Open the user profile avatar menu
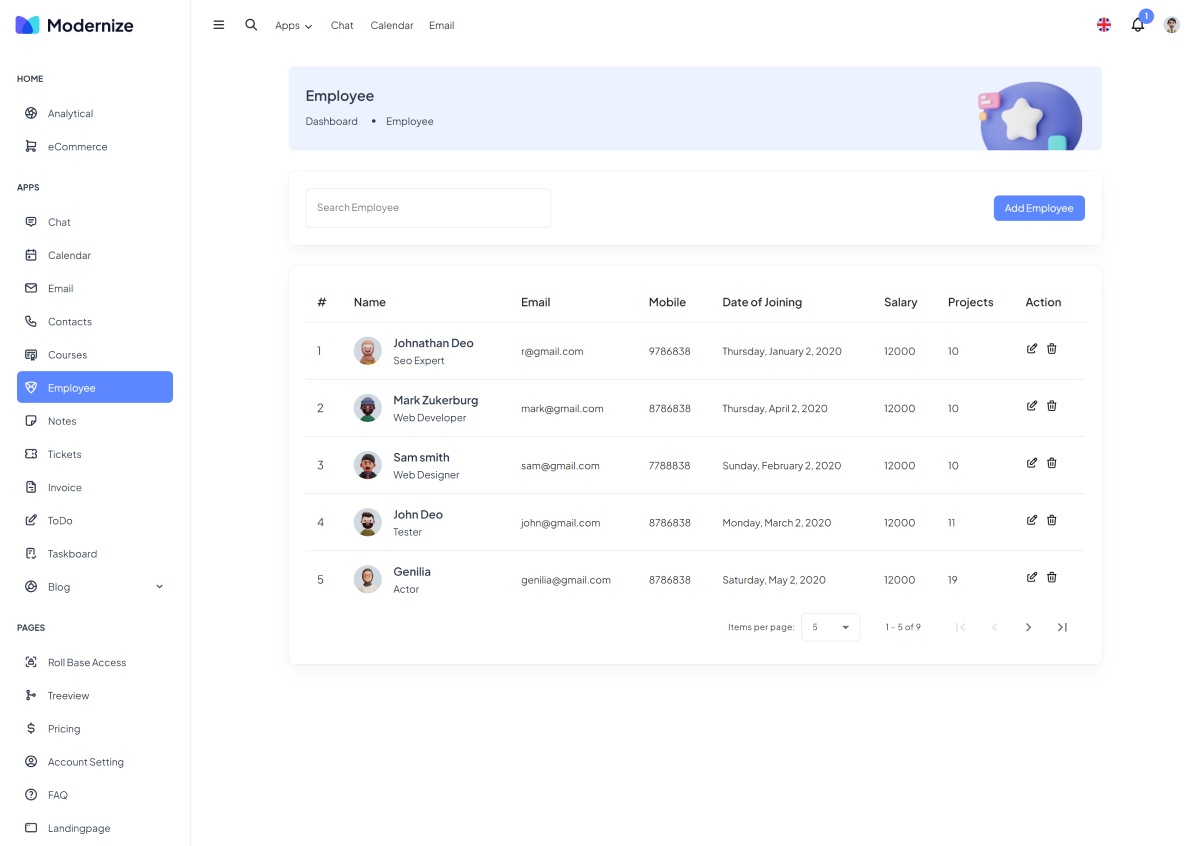This screenshot has height=846, width=1200. click(x=1171, y=25)
